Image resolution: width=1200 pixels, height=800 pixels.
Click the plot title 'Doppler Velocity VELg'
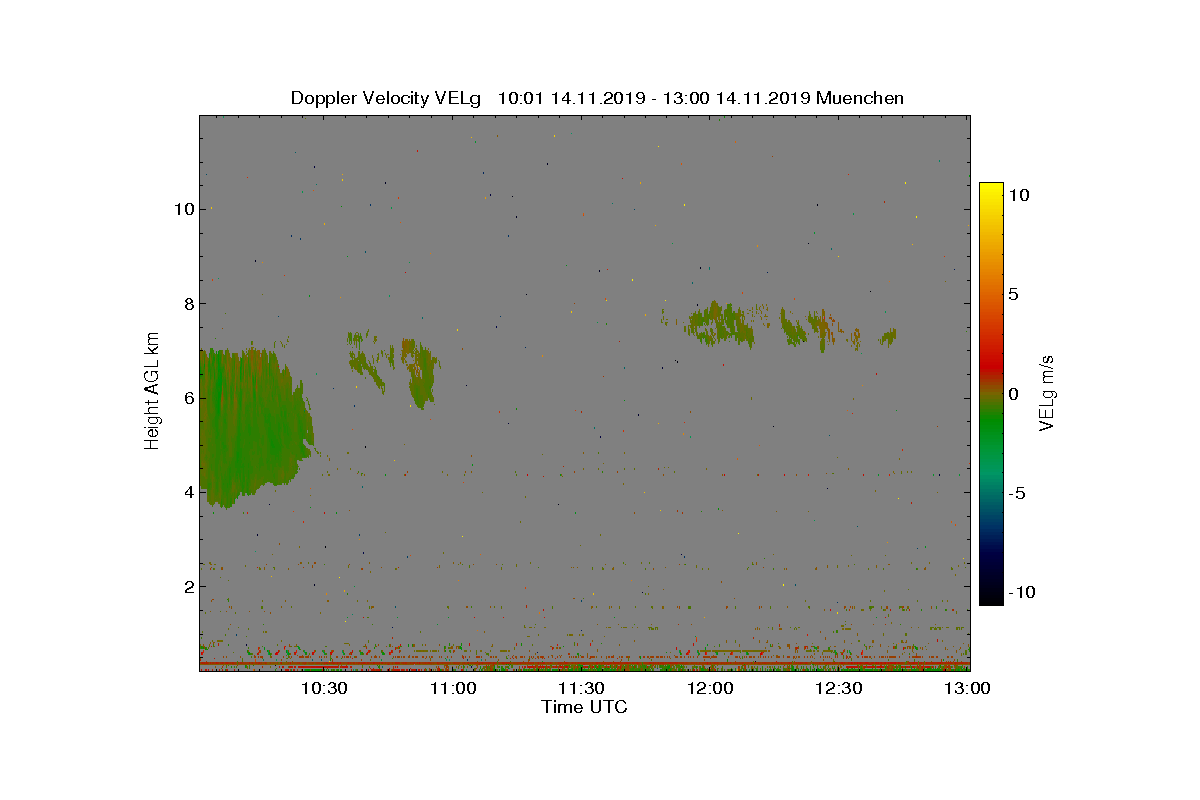pos(386,98)
